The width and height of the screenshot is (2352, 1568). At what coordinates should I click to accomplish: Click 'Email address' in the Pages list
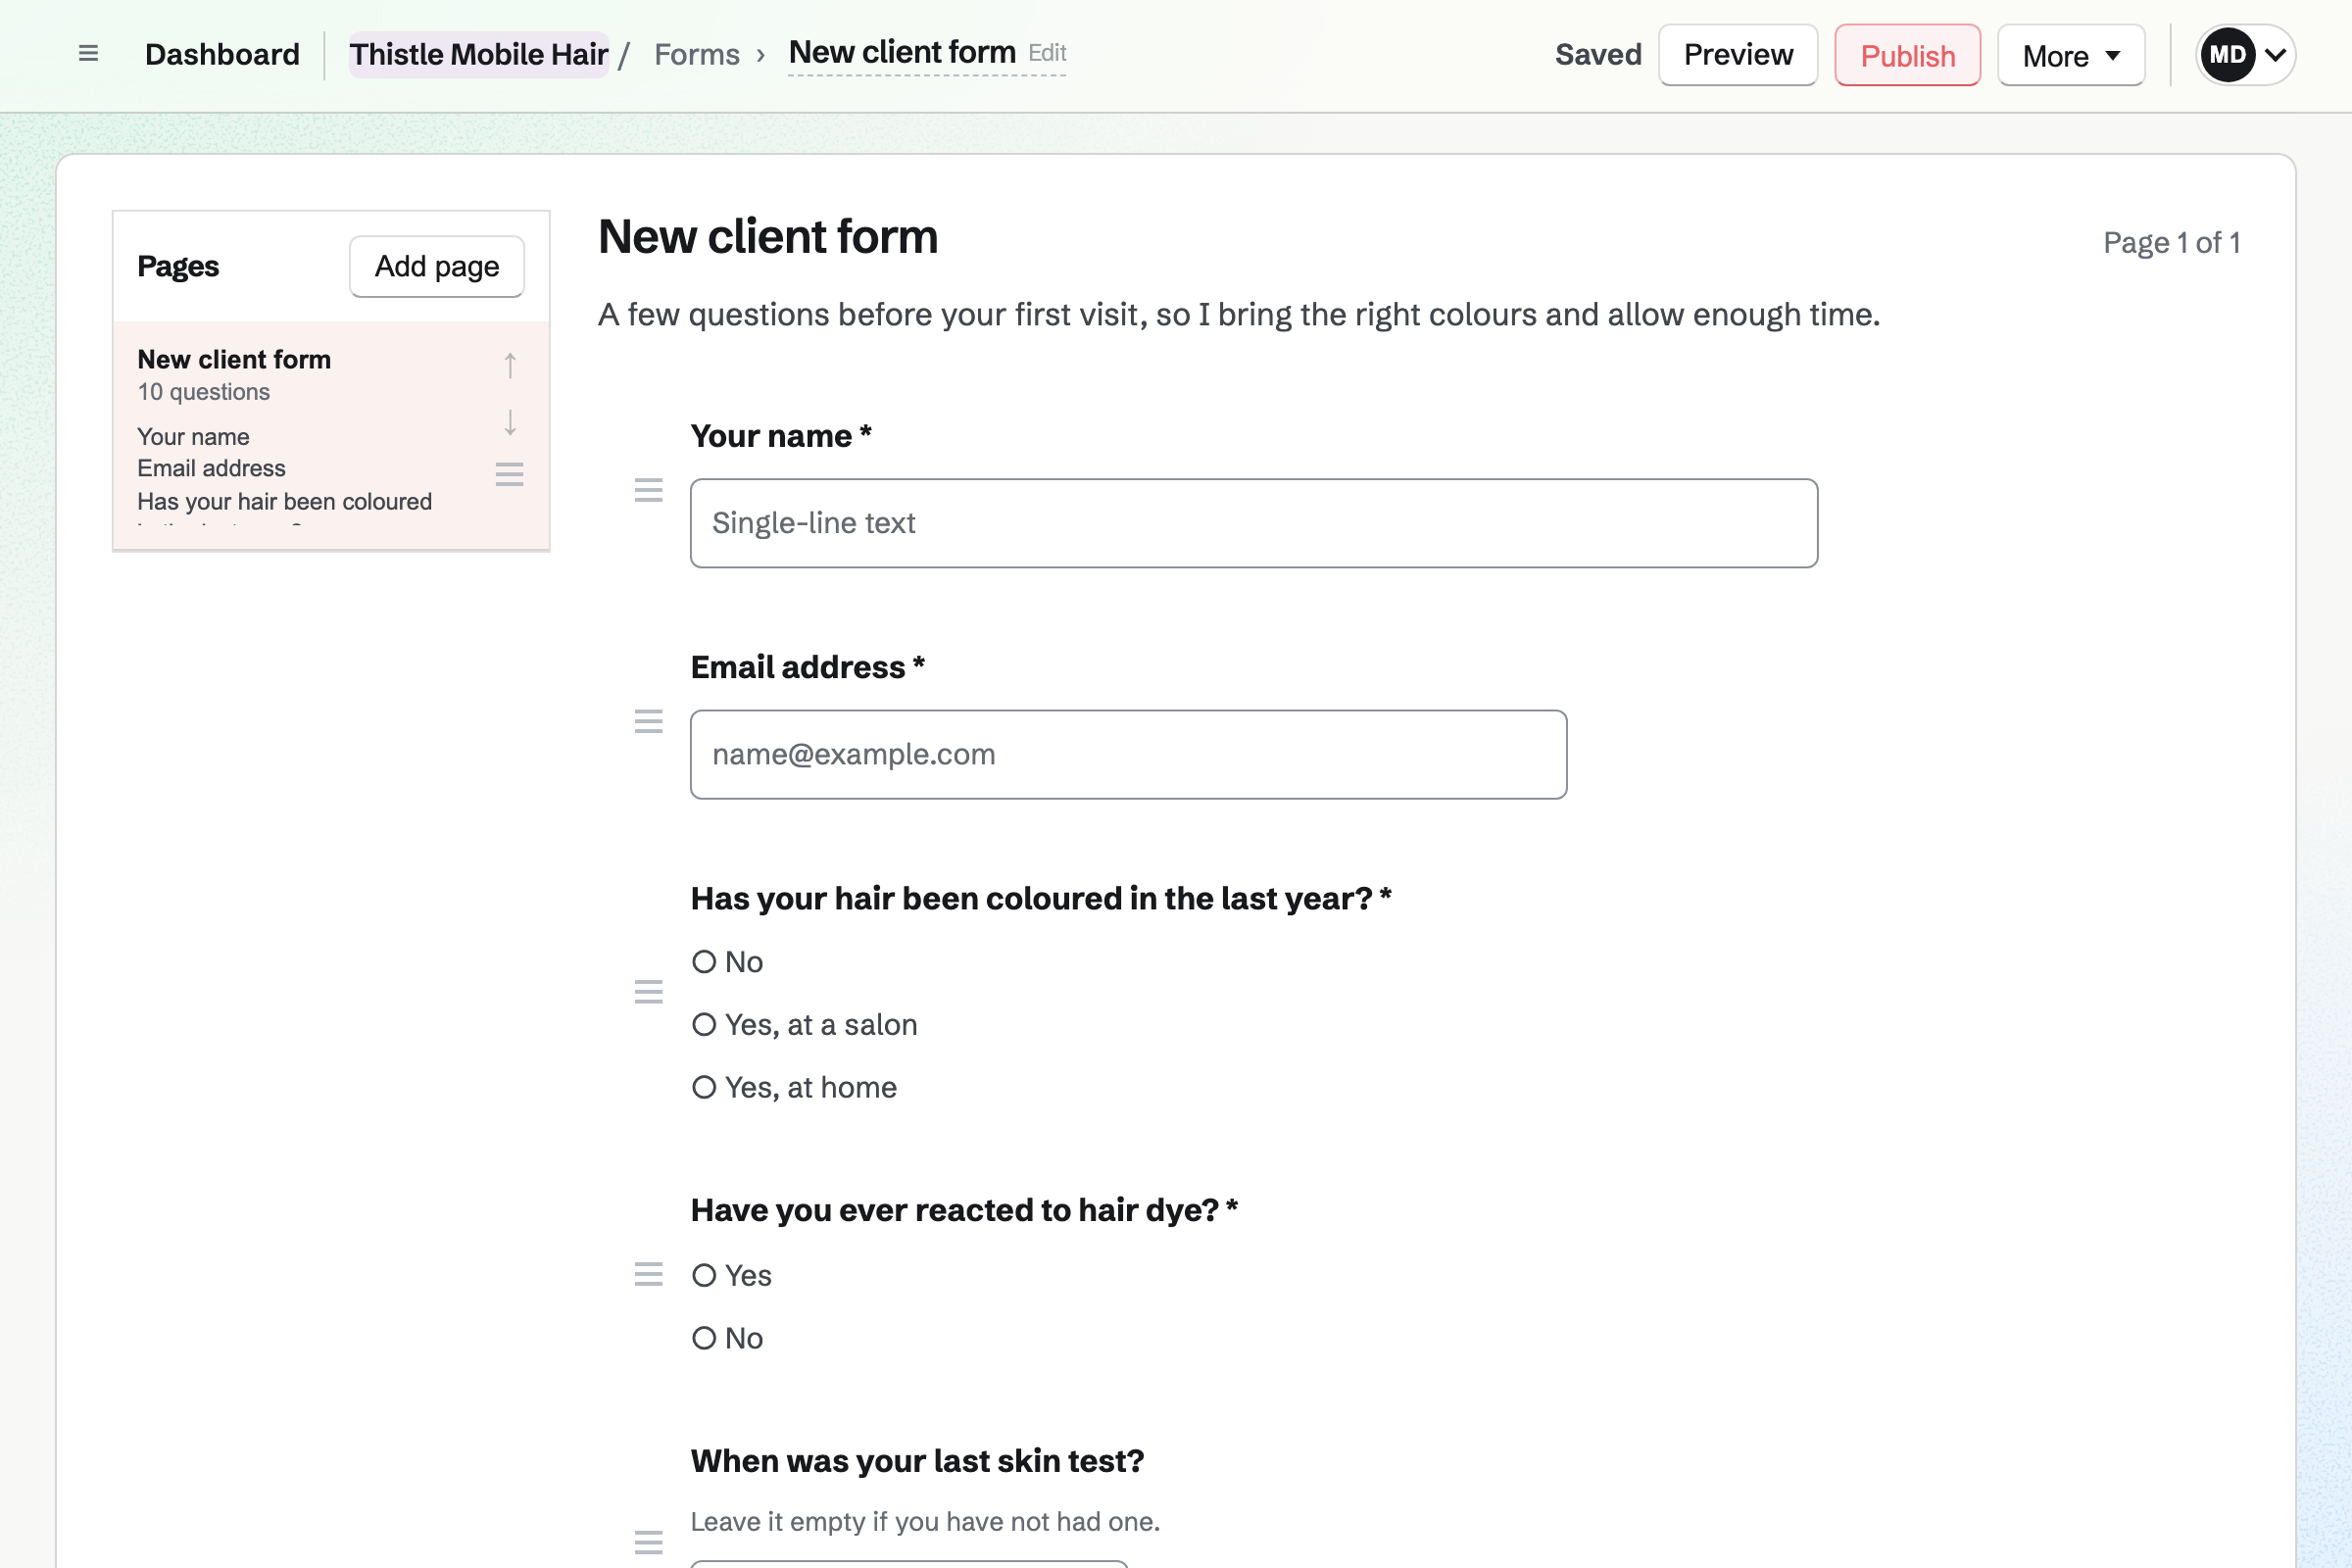(211, 469)
